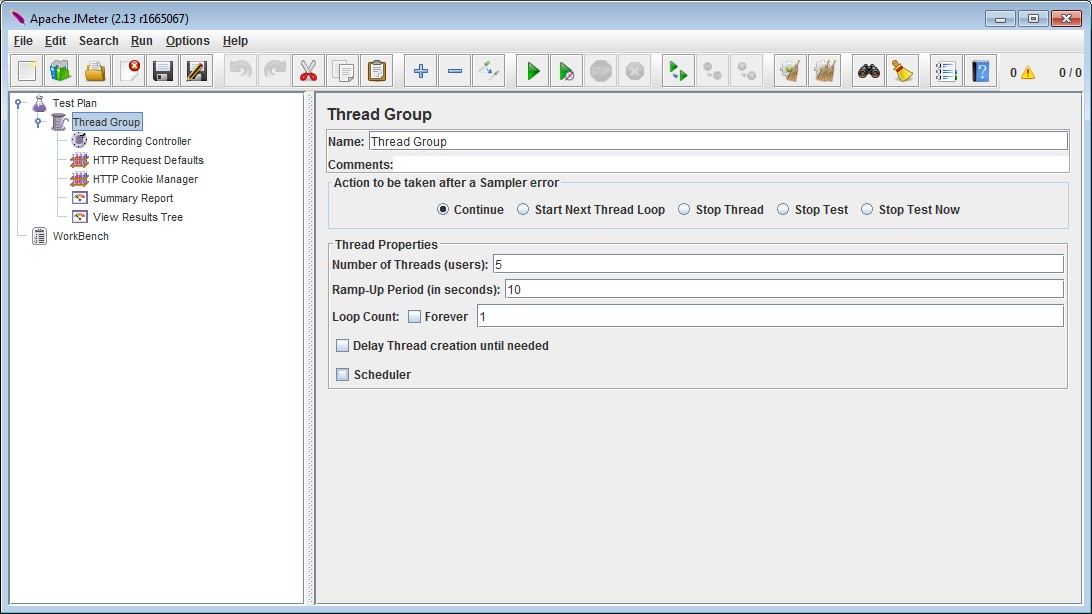Click the Ramp-Up Period field
Viewport: 1092px width, 614px height.
coord(784,290)
